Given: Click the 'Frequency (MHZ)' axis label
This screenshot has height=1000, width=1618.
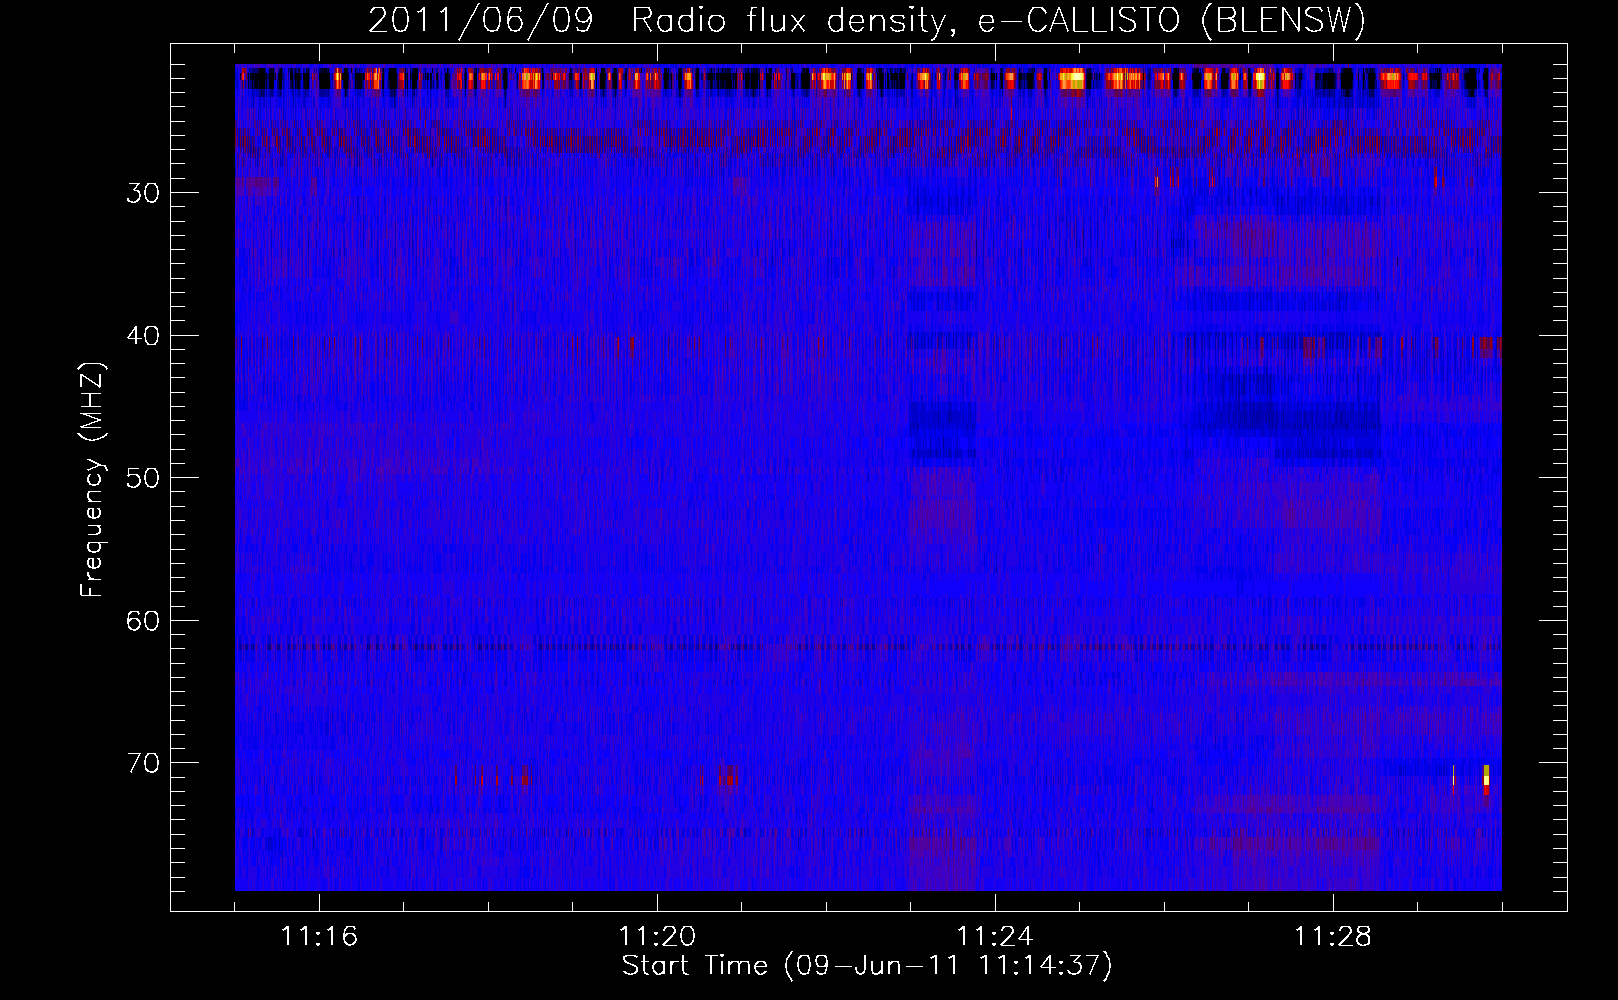Looking at the screenshot, I should [92, 480].
